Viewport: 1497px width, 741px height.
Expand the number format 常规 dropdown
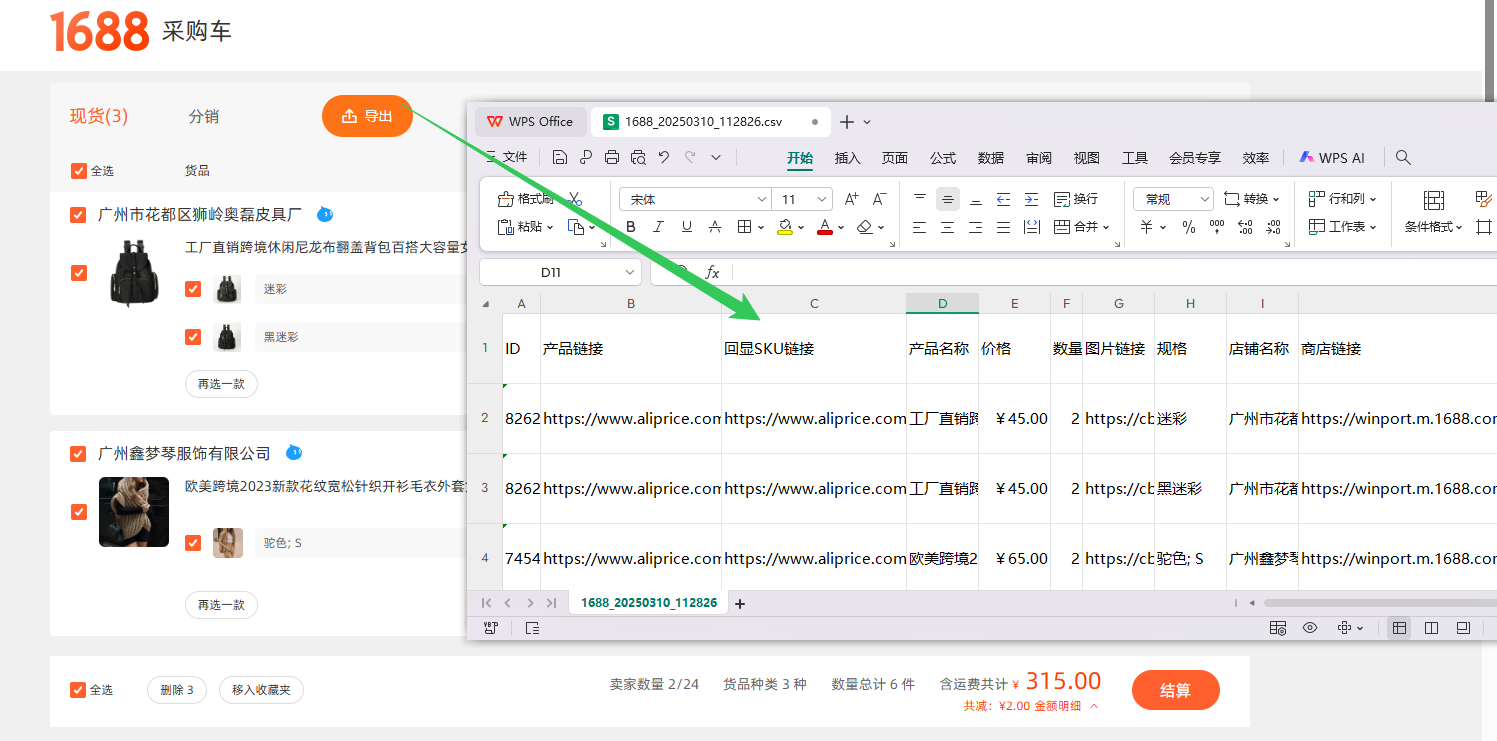(x=1203, y=200)
